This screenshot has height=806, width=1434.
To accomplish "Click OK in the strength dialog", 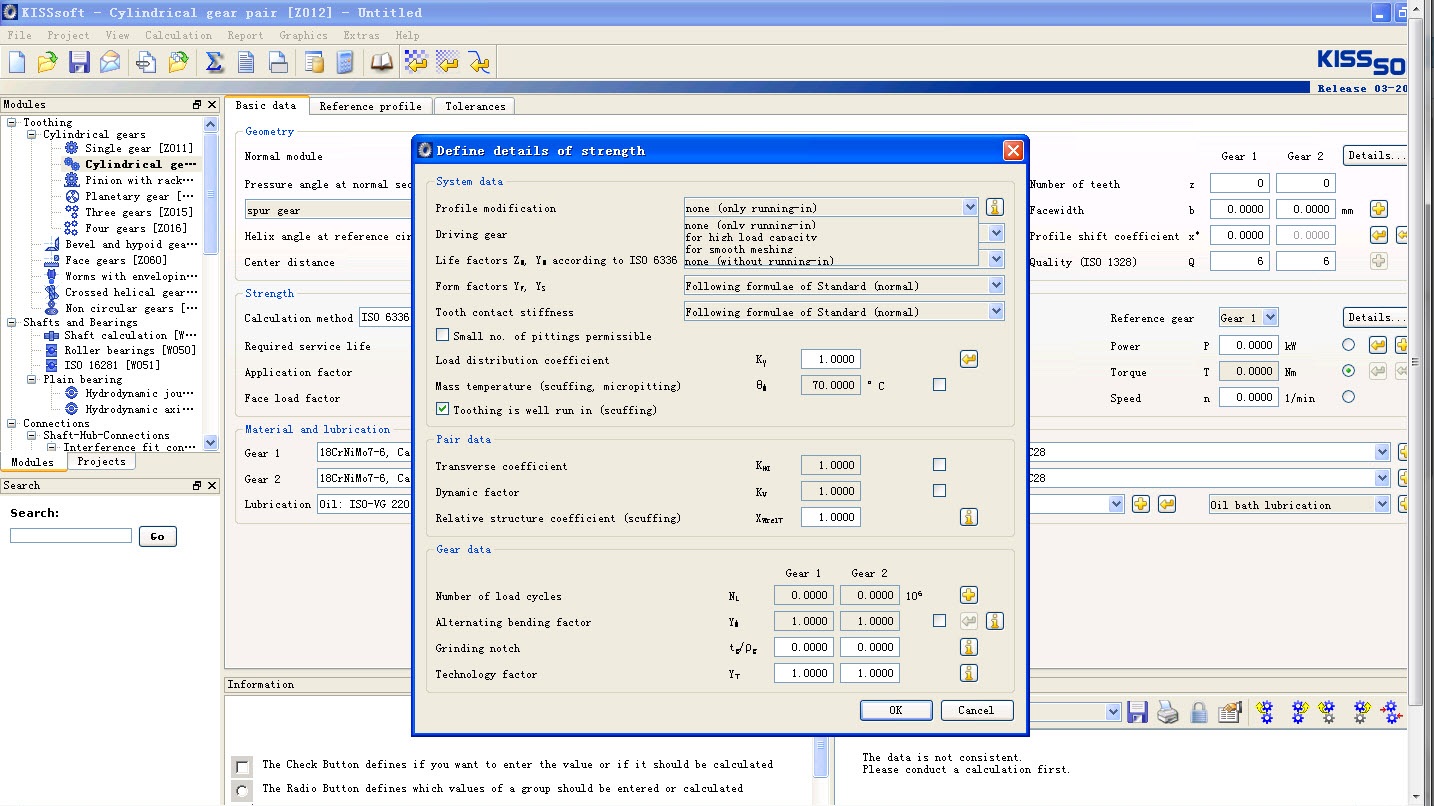I will point(896,710).
